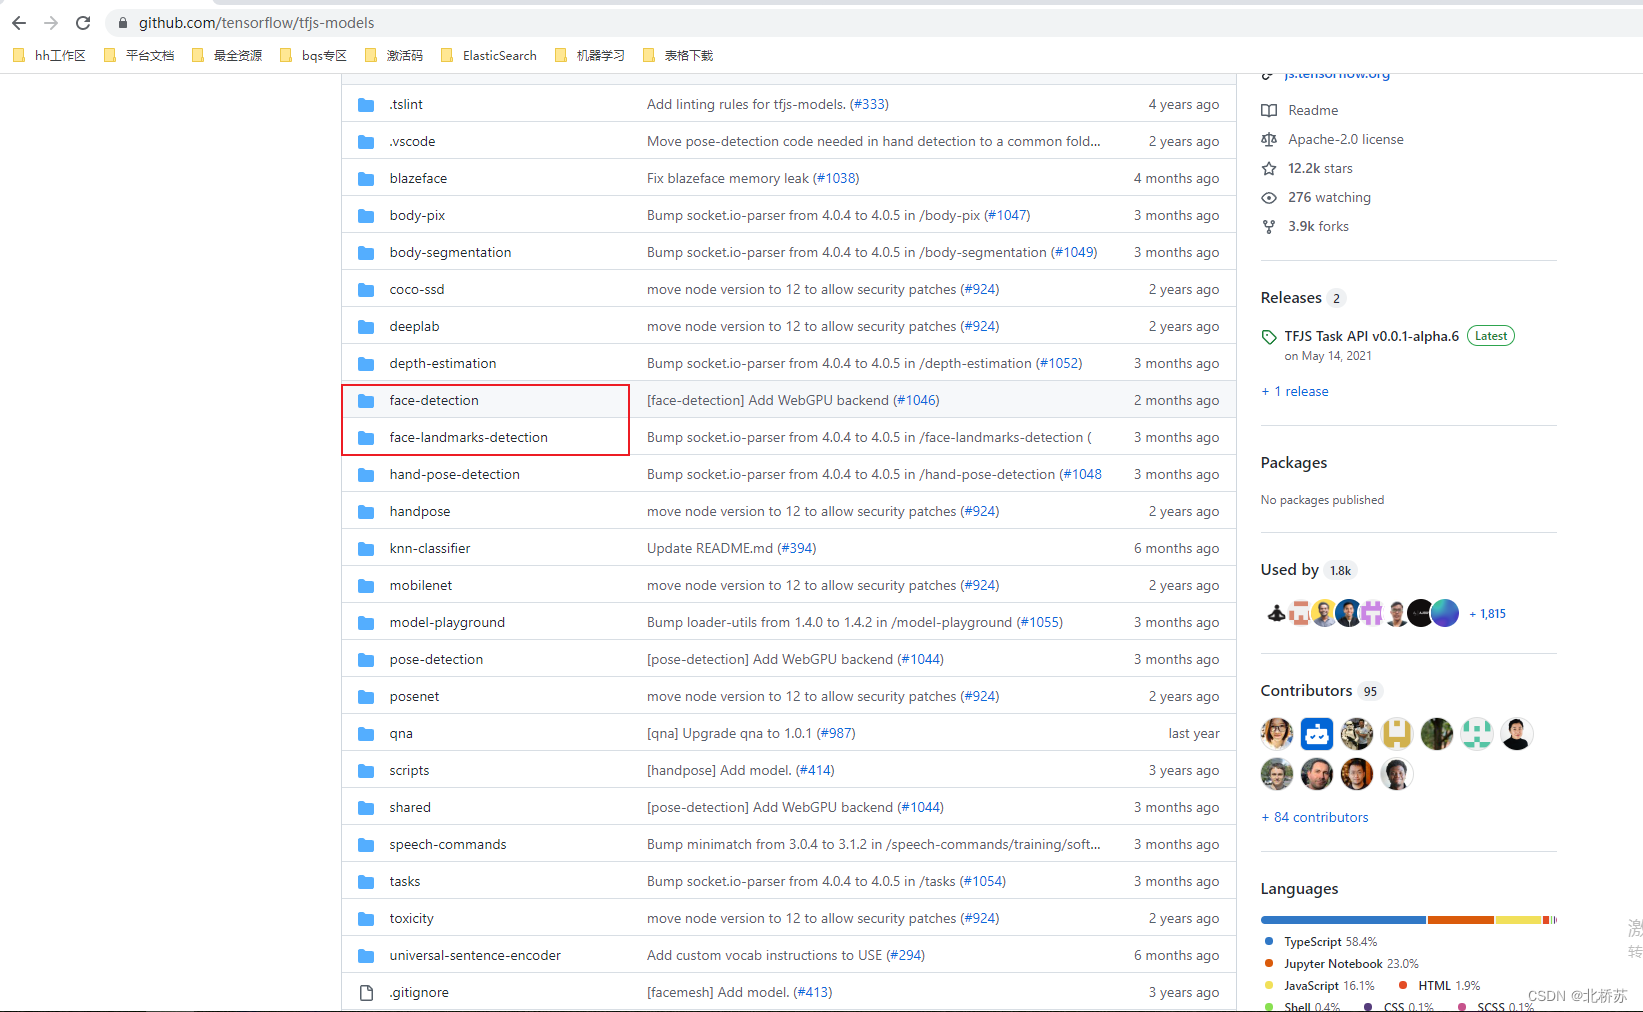Go back with browser back arrow
This screenshot has width=1643, height=1012.
point(19,22)
